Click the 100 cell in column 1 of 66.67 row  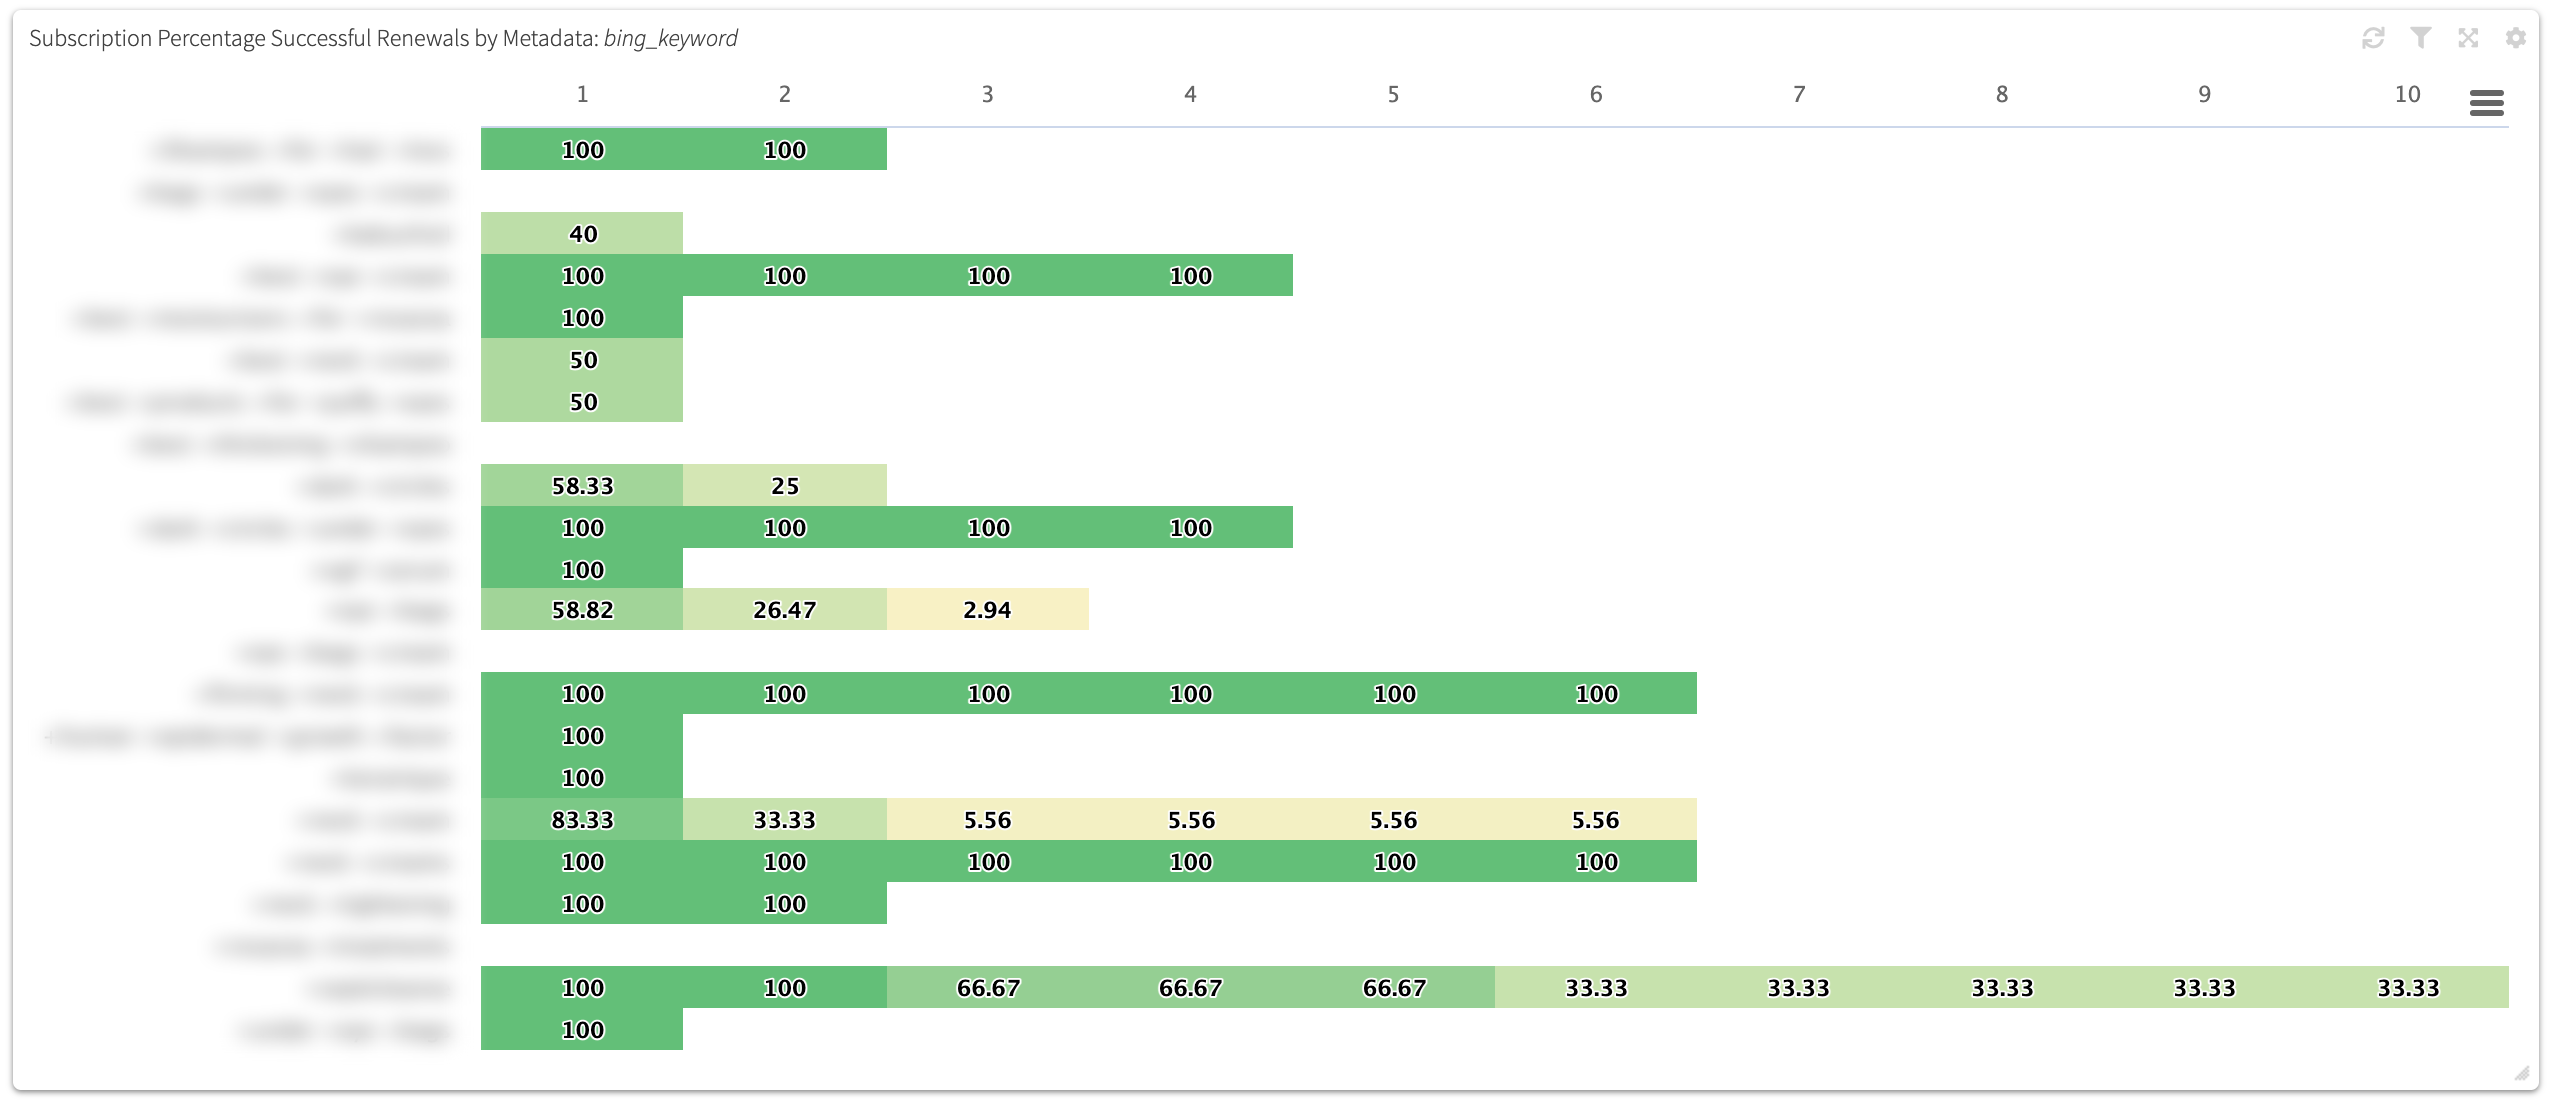coord(582,987)
